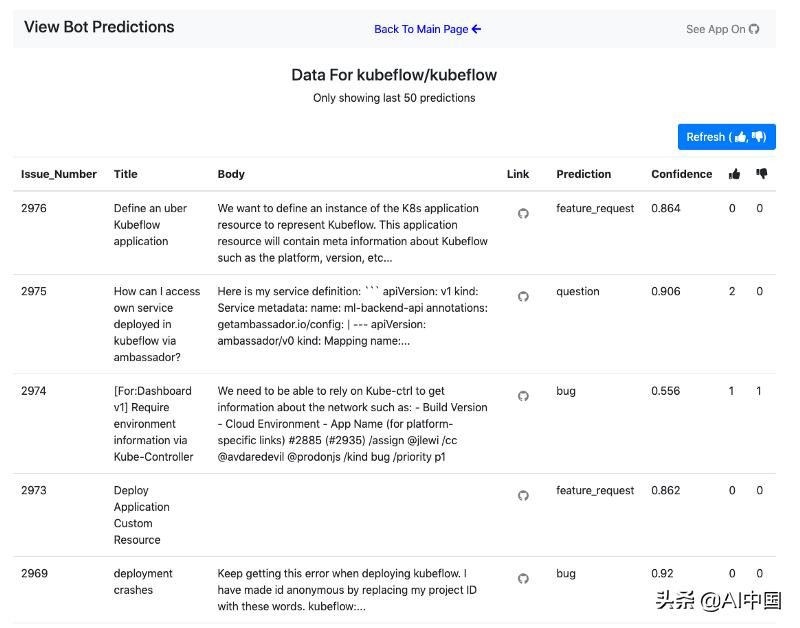Click the Title column header
The width and height of the screenshot is (800, 628).
coord(126,174)
